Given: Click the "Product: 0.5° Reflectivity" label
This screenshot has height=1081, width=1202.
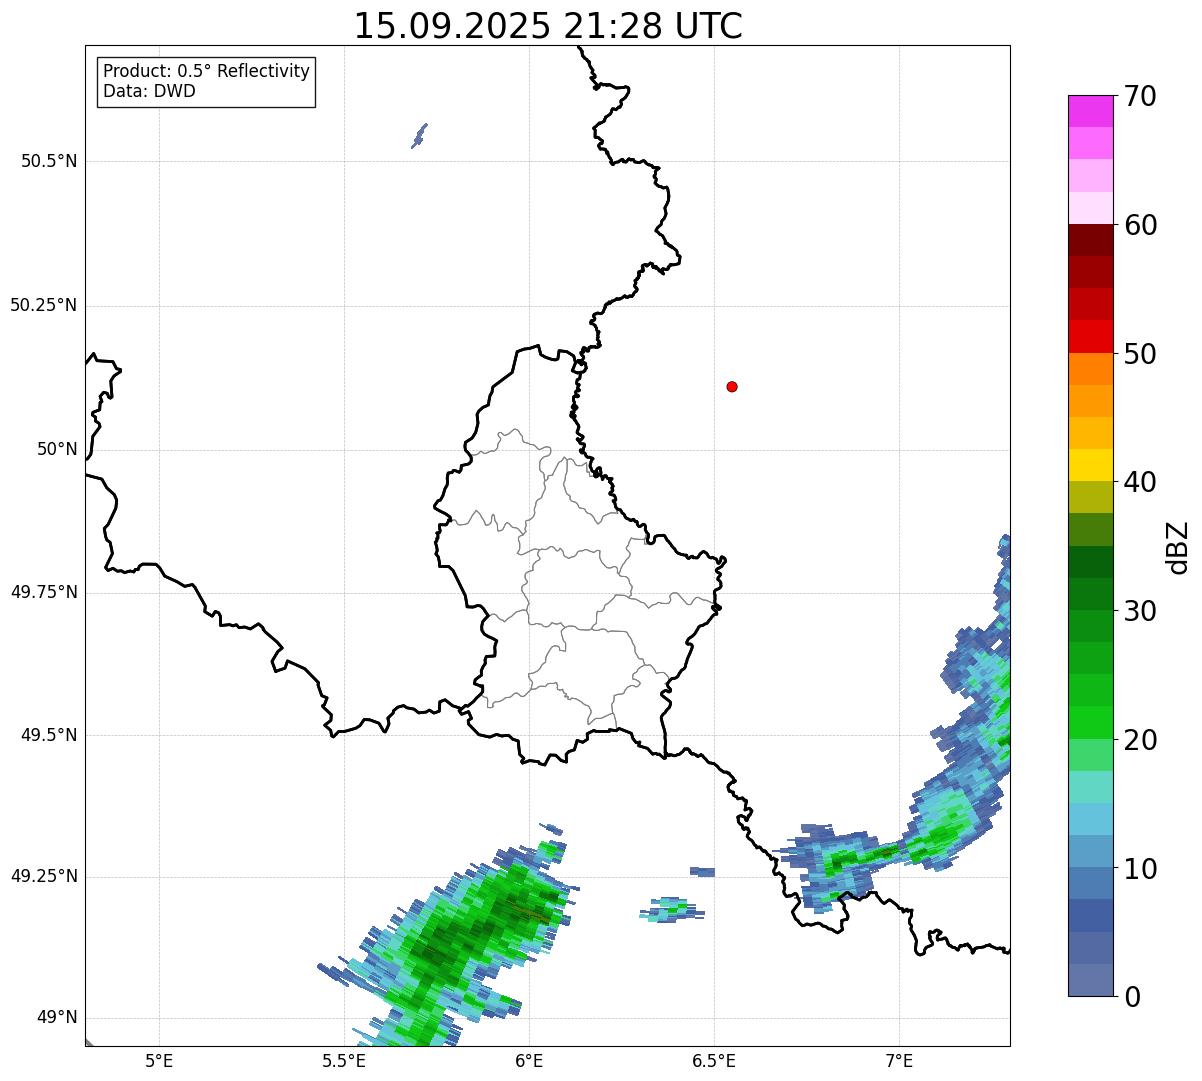Looking at the screenshot, I should coord(206,72).
